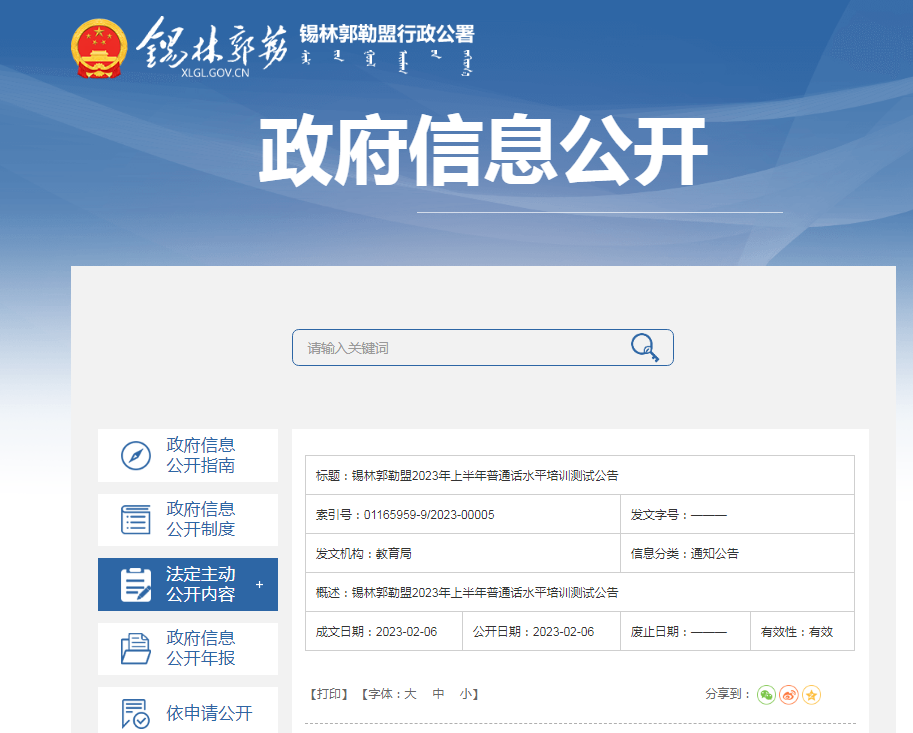
Task: Click the national emblem logo
Action: (99, 48)
